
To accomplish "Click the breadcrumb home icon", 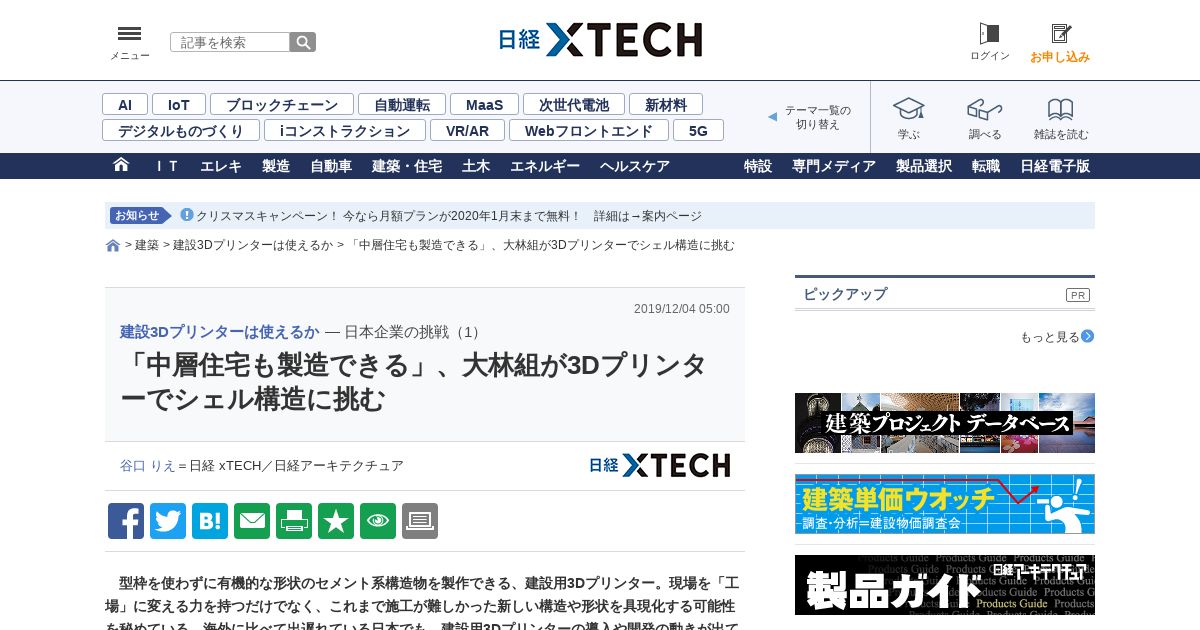I will pos(113,246).
